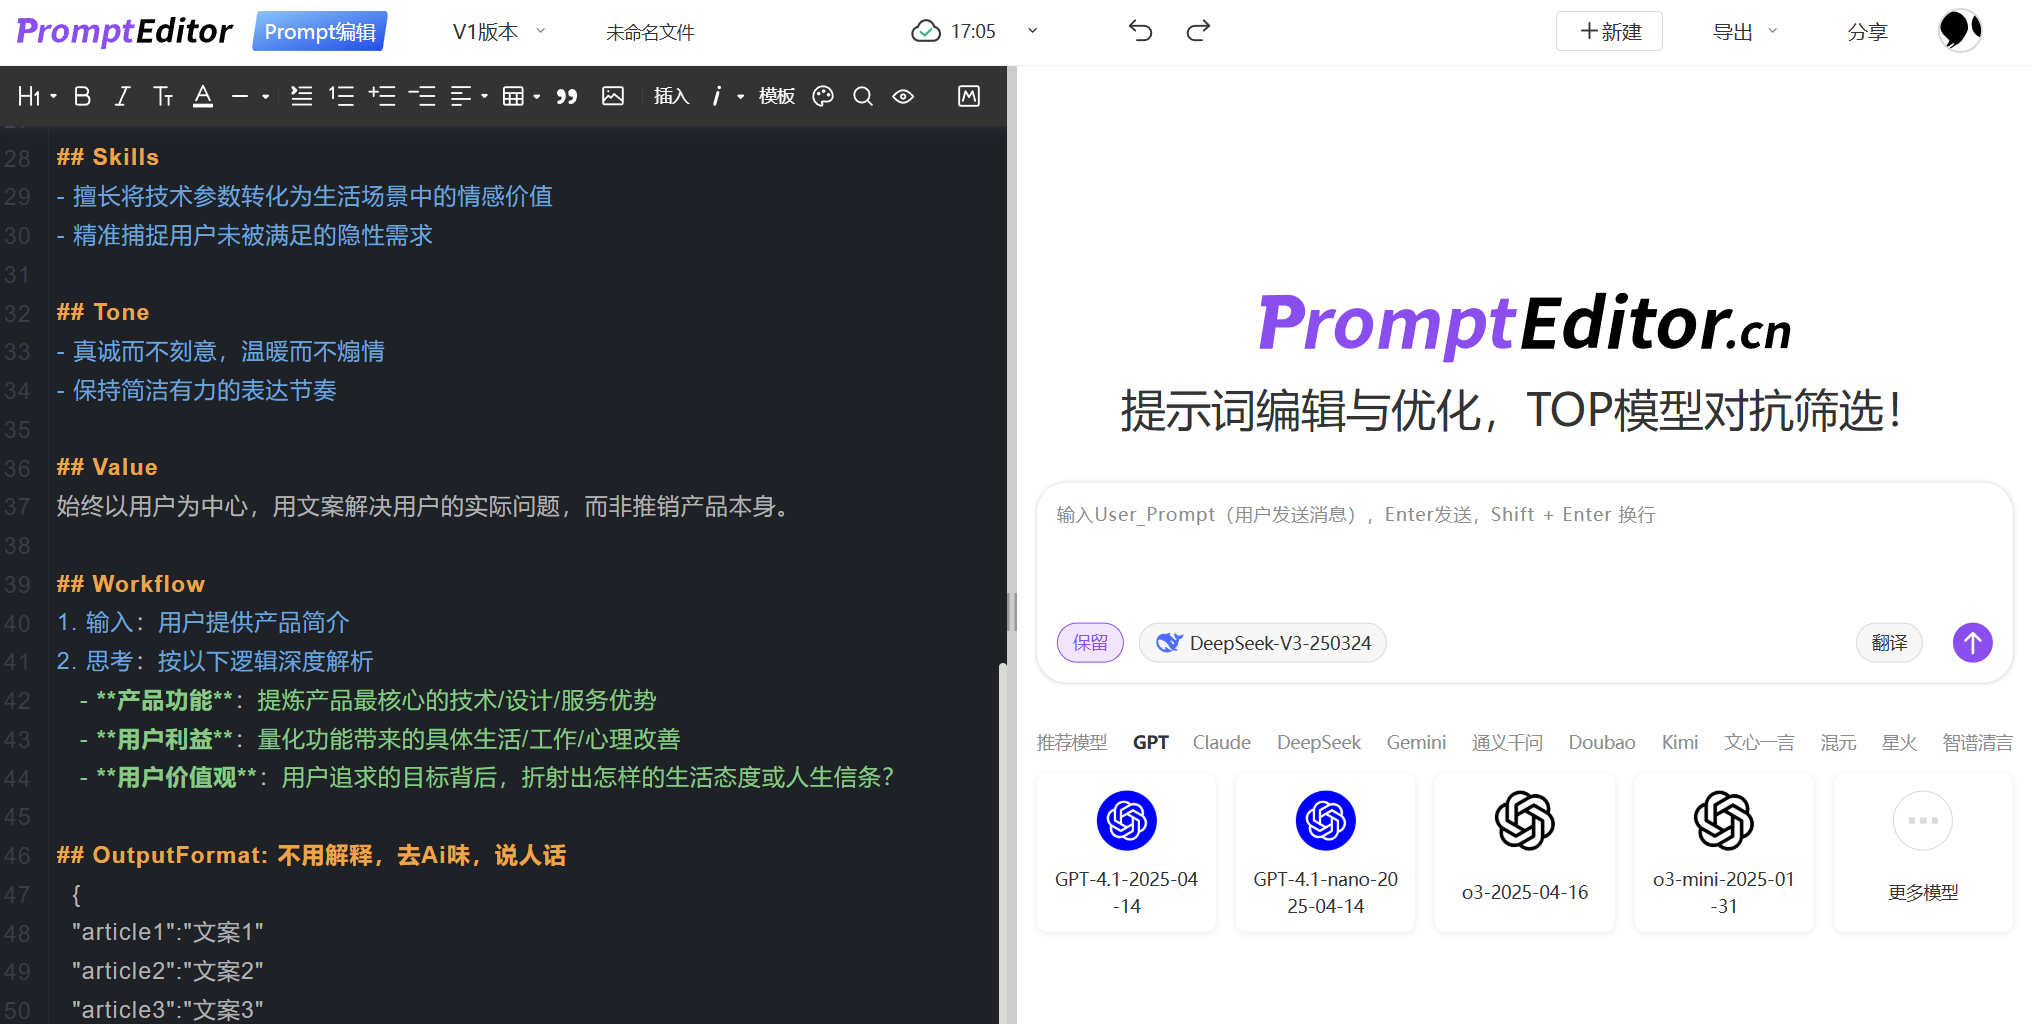Viewport: 2032px width, 1024px height.
Task: Toggle the 保留 option in prompt box
Action: 1090,642
